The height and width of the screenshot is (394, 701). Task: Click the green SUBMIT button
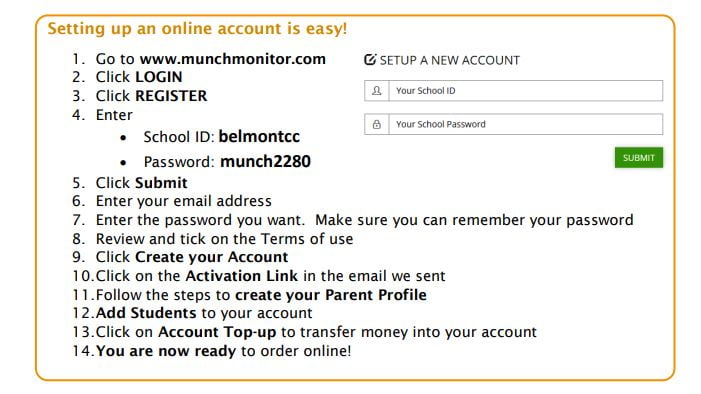pos(639,158)
